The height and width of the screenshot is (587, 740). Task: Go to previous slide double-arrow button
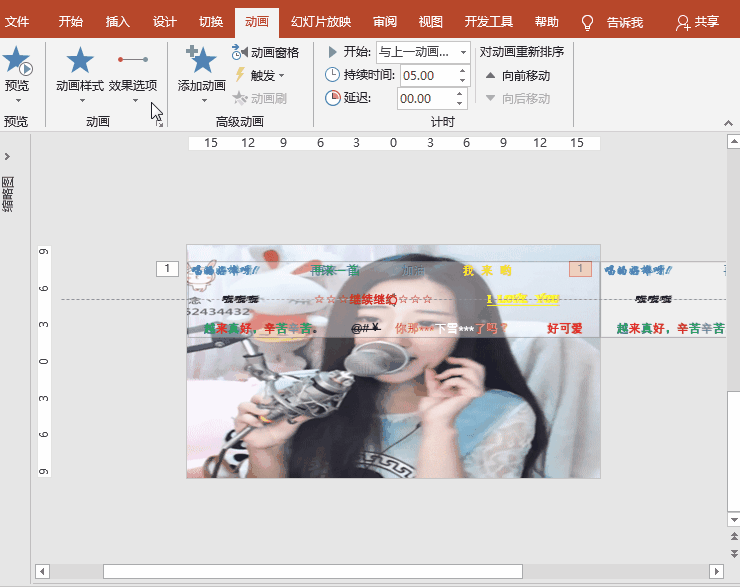pos(734,536)
